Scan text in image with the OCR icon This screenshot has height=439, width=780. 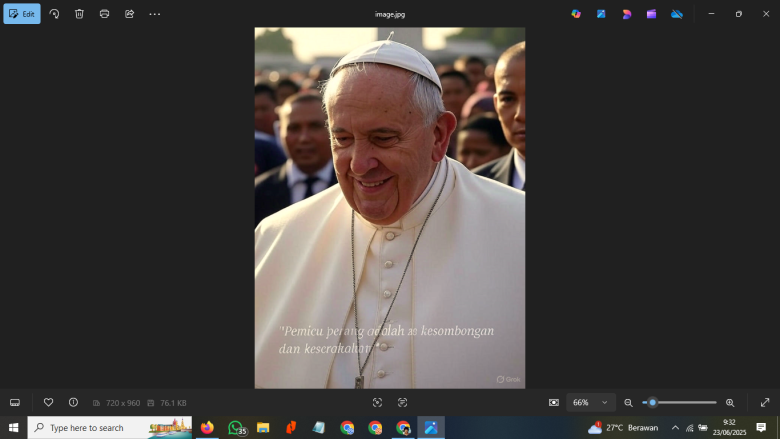click(x=402, y=402)
